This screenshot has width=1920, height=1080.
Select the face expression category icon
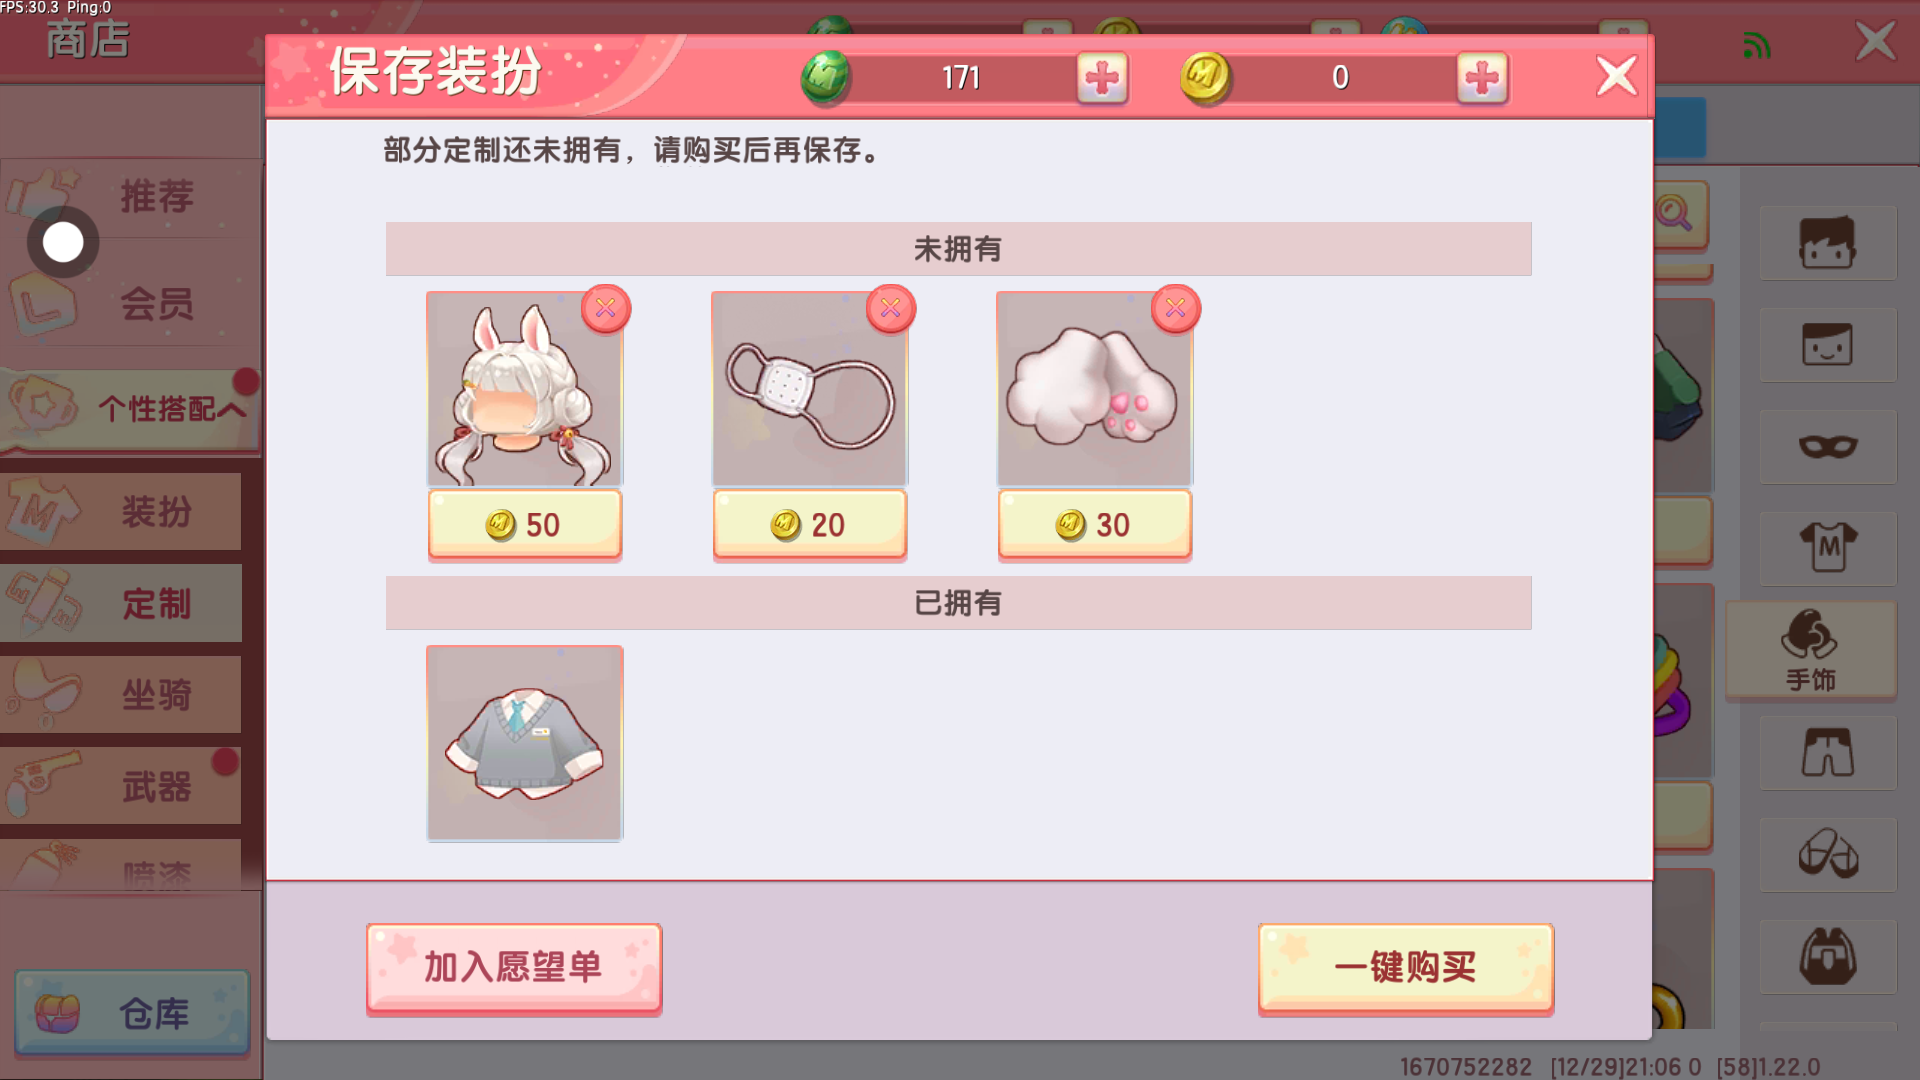(x=1828, y=345)
